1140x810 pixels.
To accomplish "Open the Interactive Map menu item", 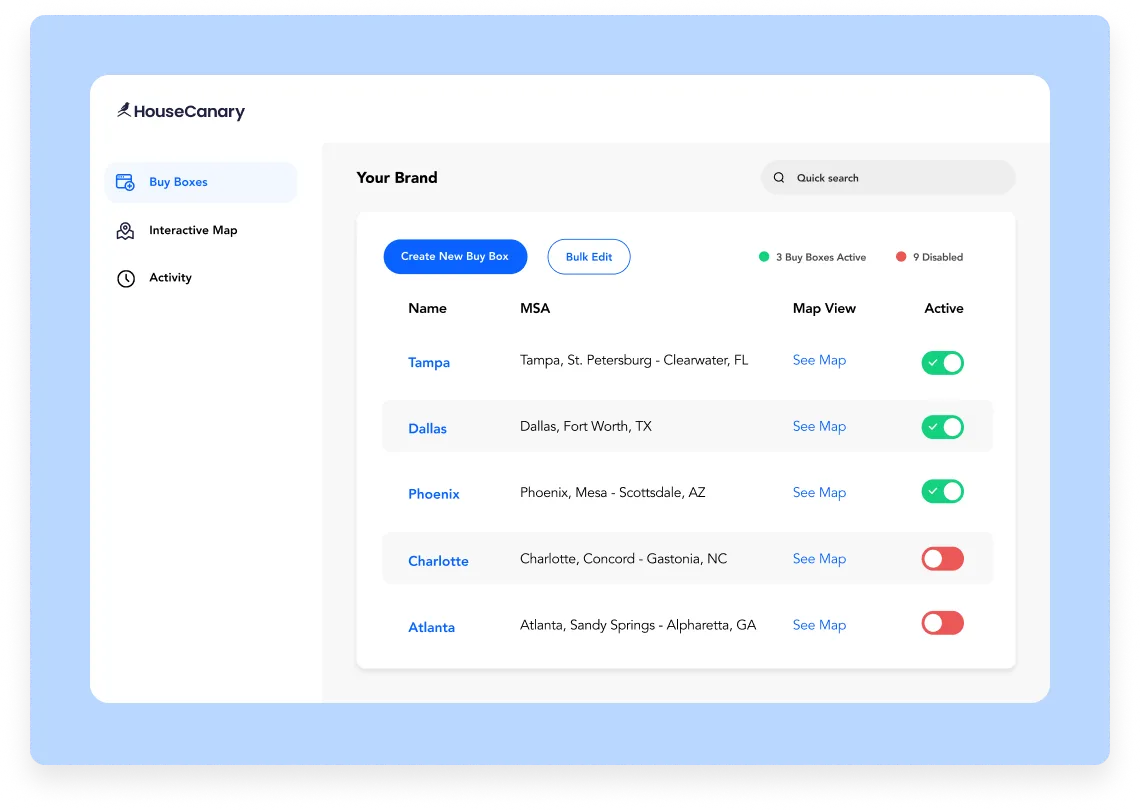I will click(193, 230).
